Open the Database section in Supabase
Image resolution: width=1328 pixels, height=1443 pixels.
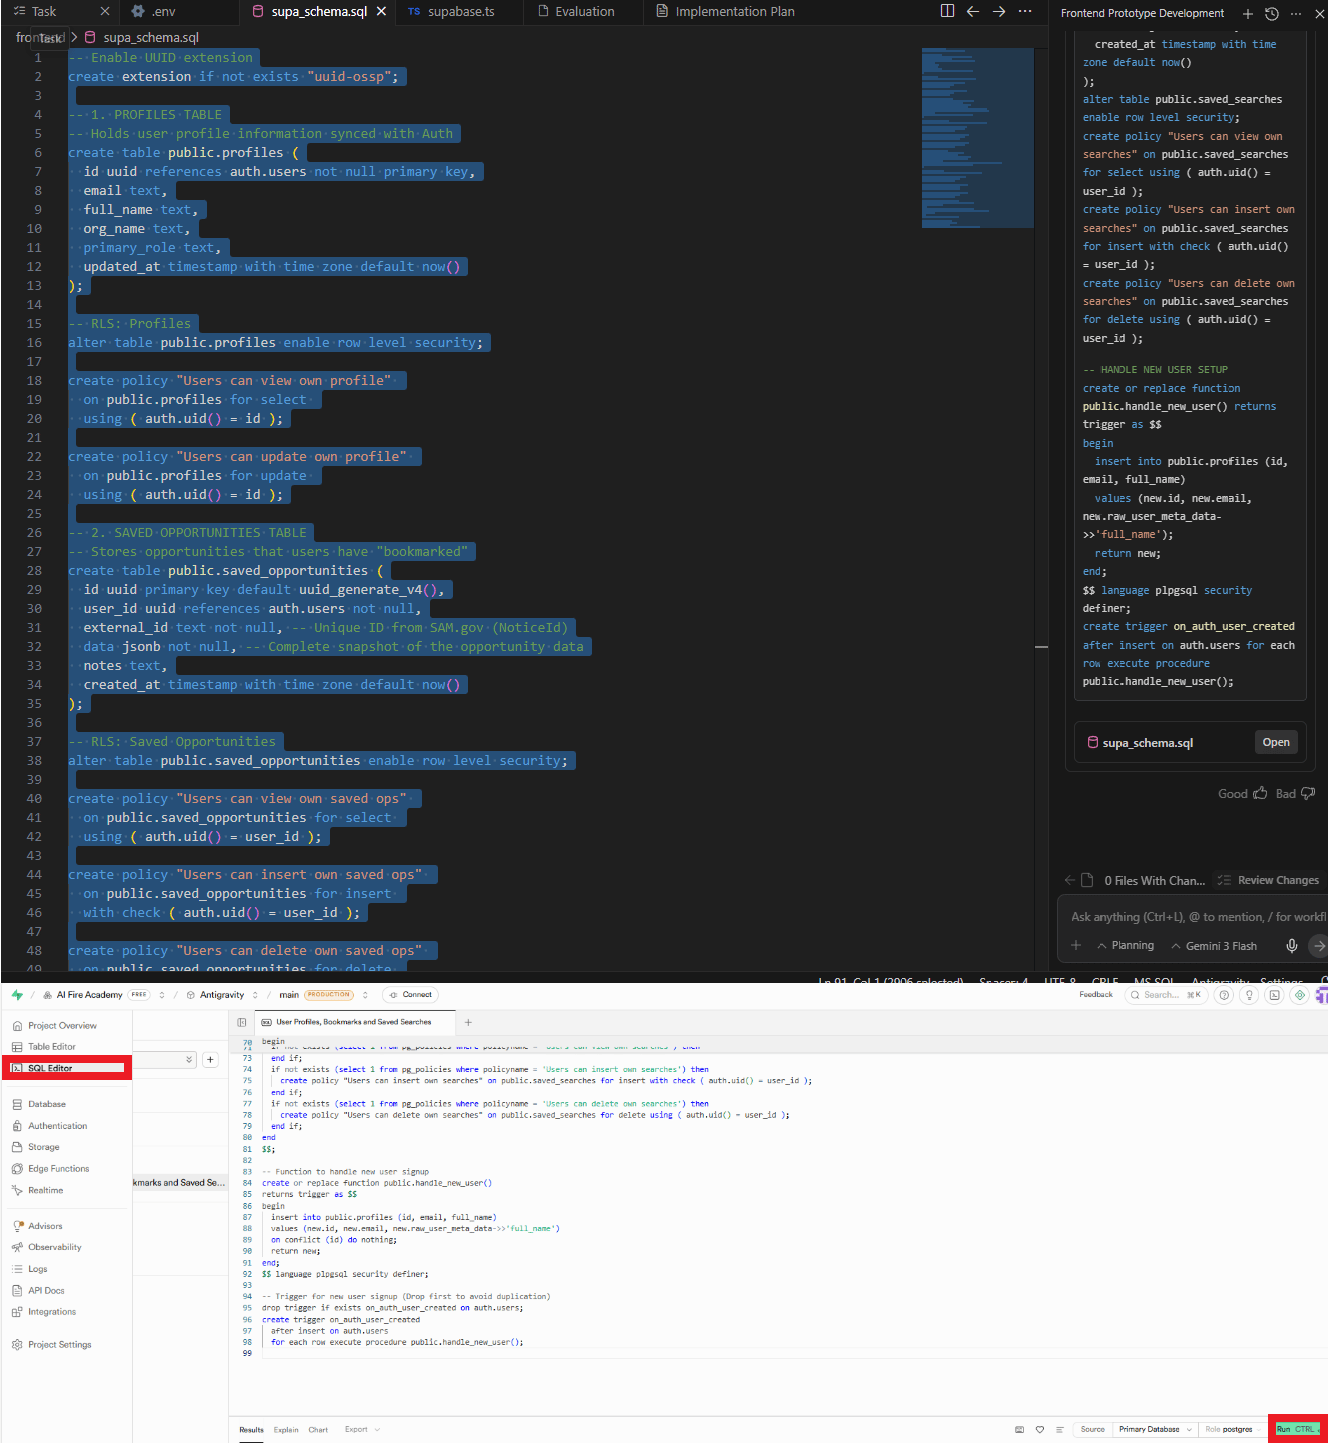[x=47, y=1104]
